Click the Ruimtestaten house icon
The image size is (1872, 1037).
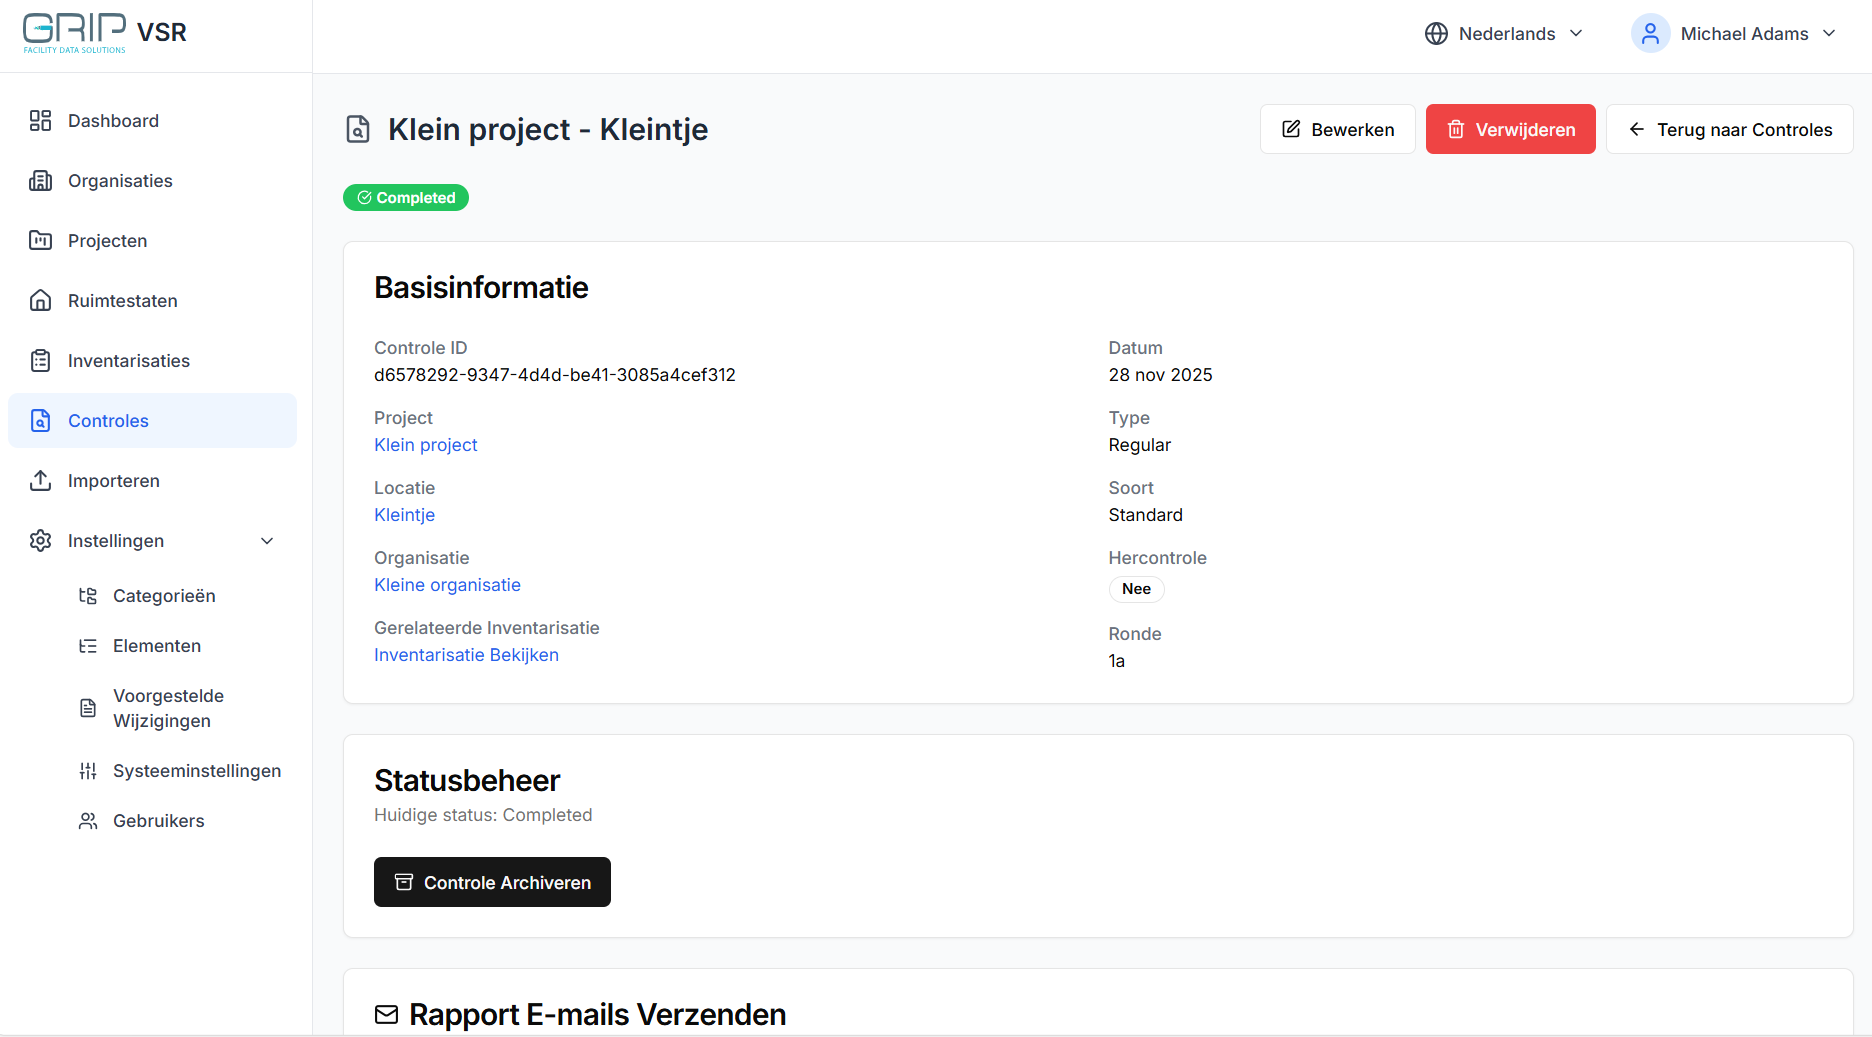pos(40,301)
